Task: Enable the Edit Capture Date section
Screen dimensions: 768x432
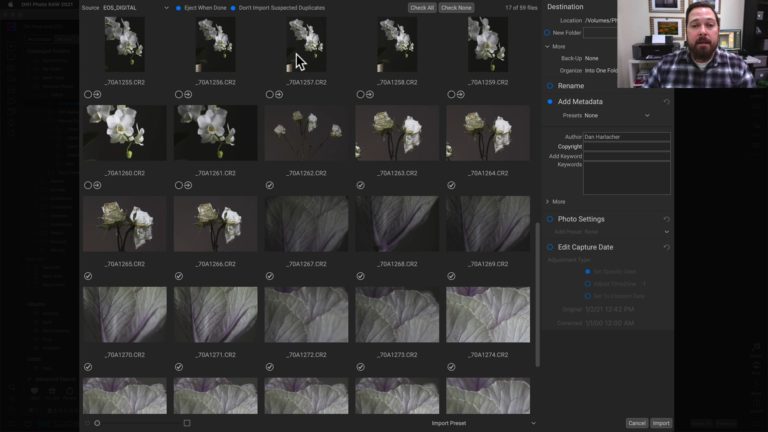Action: [x=550, y=247]
